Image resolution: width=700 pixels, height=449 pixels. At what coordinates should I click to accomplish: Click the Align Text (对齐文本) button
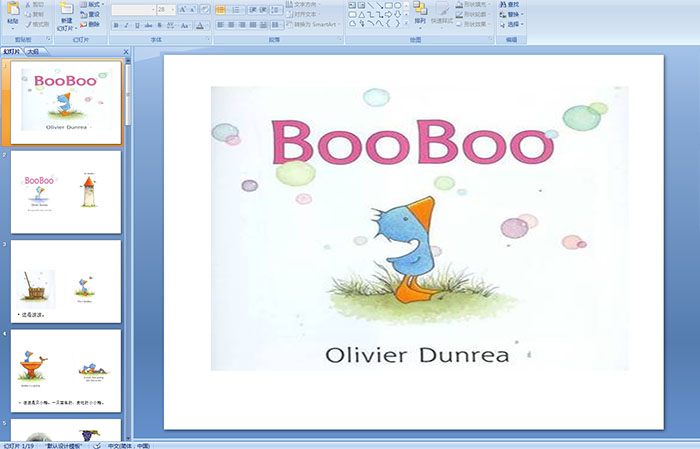pos(303,14)
